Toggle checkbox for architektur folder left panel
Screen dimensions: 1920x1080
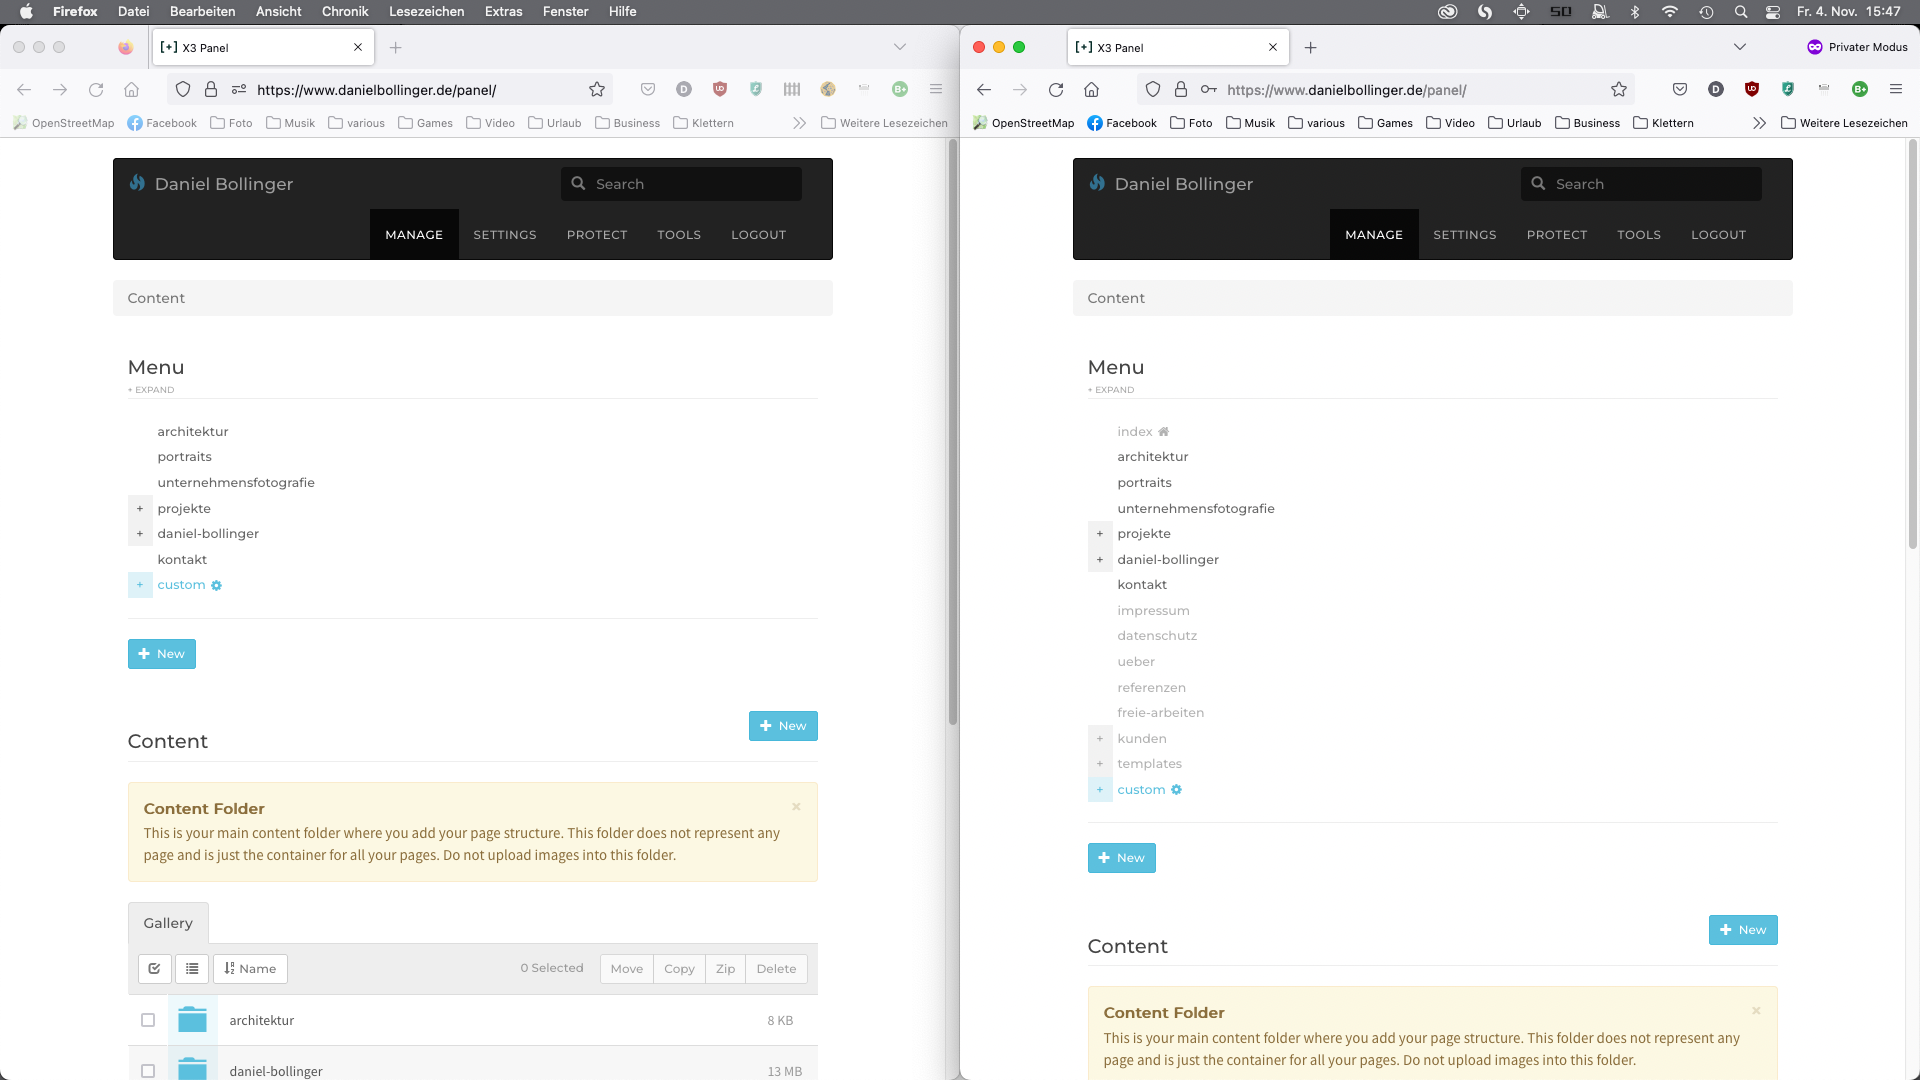click(x=148, y=1019)
